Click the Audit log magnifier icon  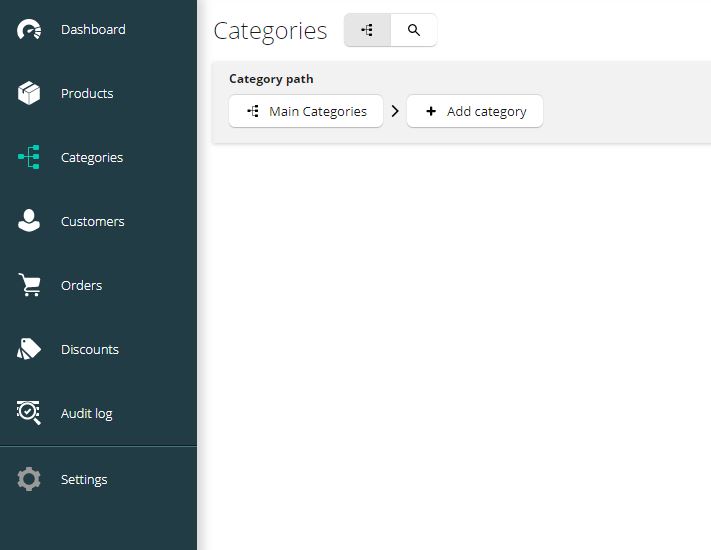[29, 413]
